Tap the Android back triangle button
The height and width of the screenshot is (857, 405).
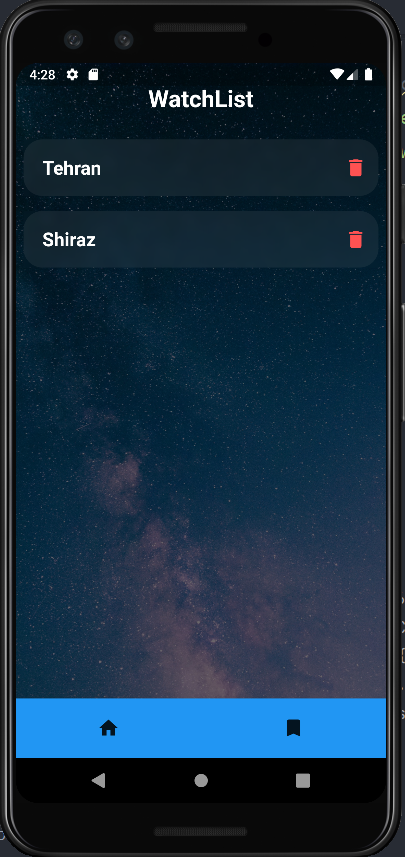(x=98, y=780)
